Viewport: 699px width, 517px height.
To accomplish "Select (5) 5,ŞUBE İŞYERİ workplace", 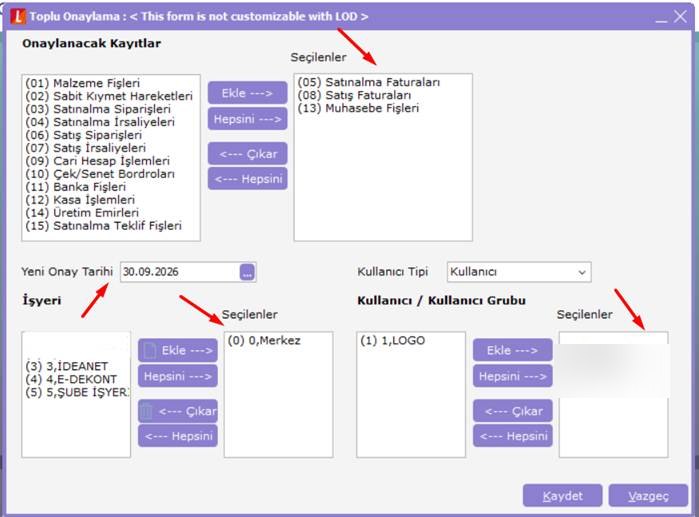I will pos(77,392).
